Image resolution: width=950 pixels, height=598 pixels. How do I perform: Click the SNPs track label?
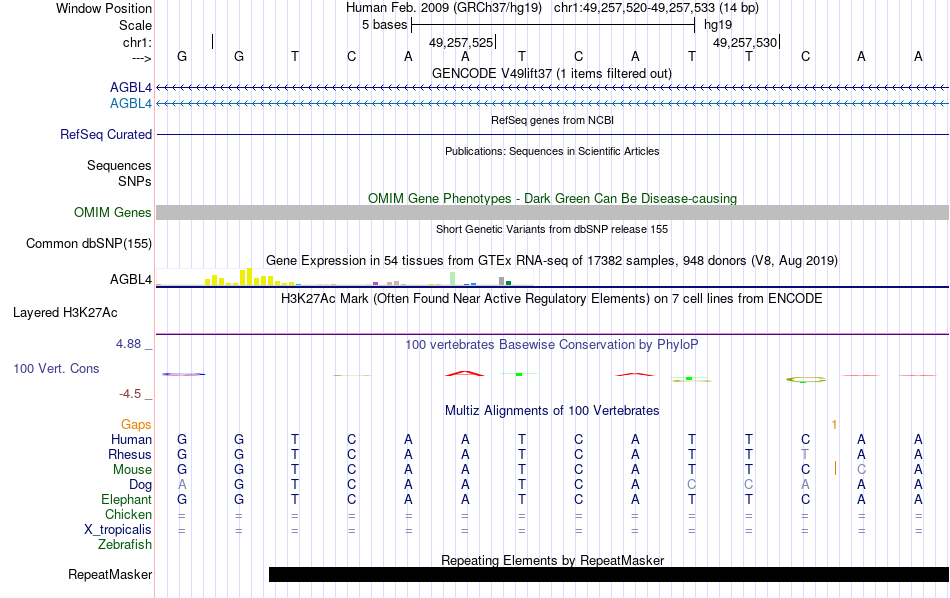(135, 181)
